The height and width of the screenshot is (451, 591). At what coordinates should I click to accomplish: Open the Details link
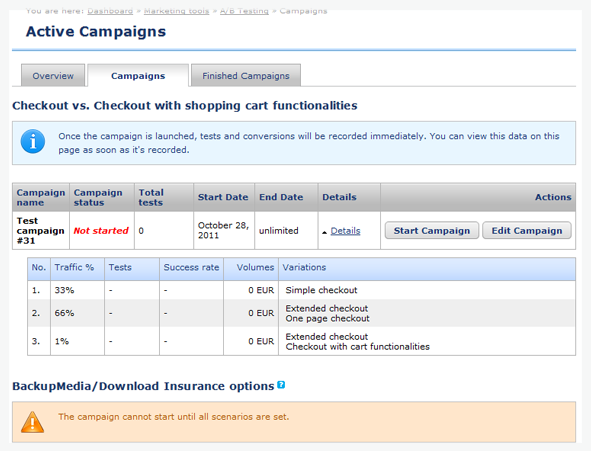345,231
